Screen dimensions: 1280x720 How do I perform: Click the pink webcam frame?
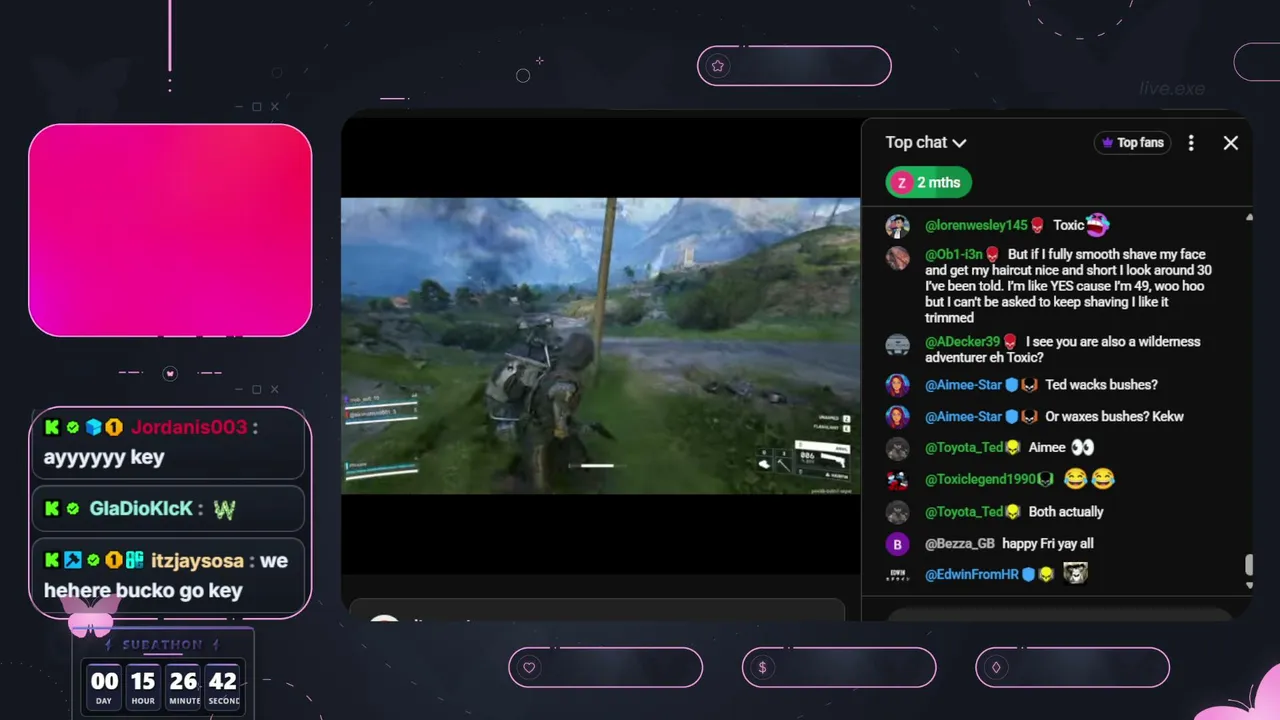[170, 230]
